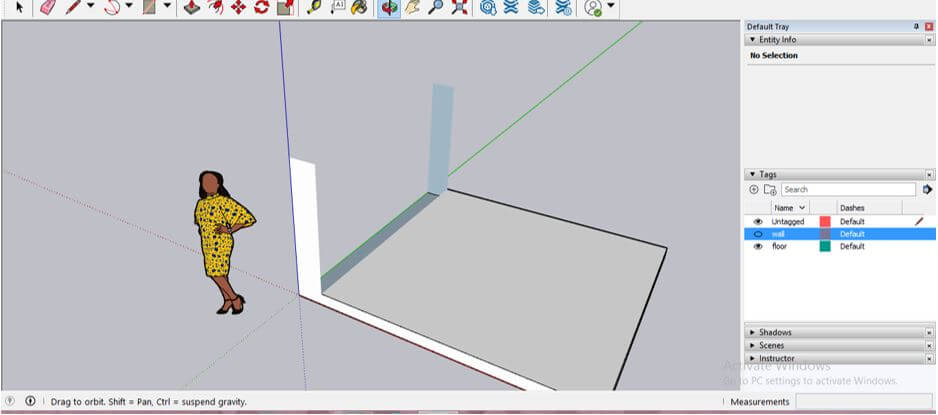Collapse the Entity Info panel
Viewport: 938px width, 415px height.
(x=753, y=39)
